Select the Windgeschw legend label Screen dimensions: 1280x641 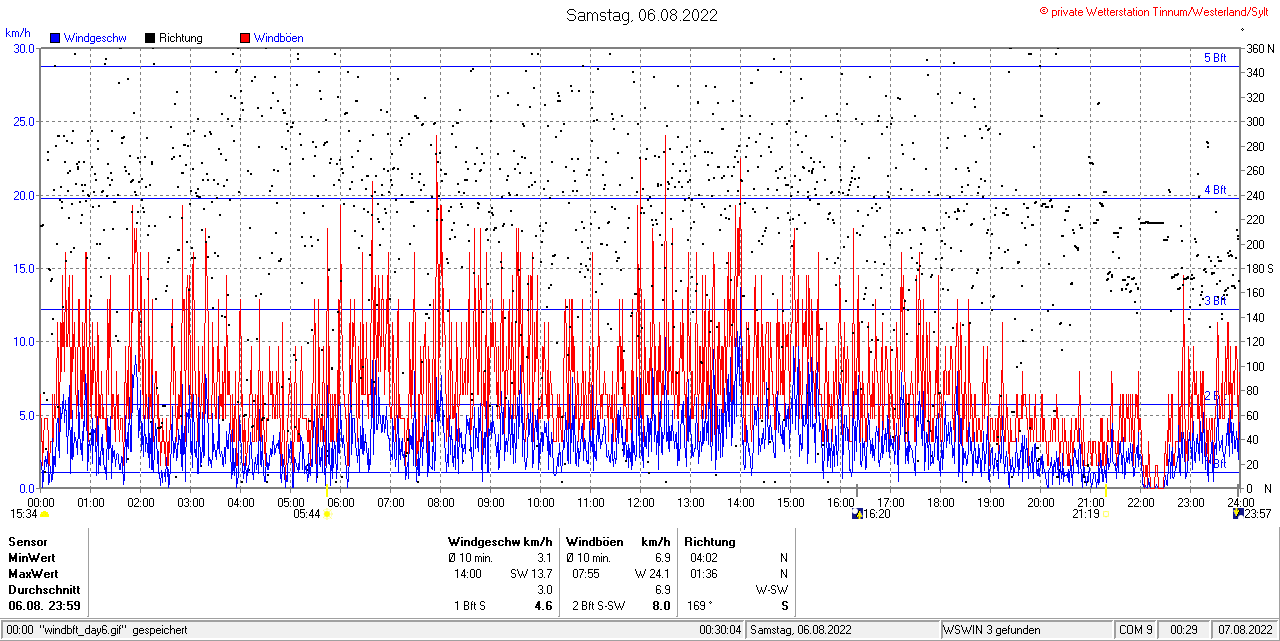click(95, 38)
